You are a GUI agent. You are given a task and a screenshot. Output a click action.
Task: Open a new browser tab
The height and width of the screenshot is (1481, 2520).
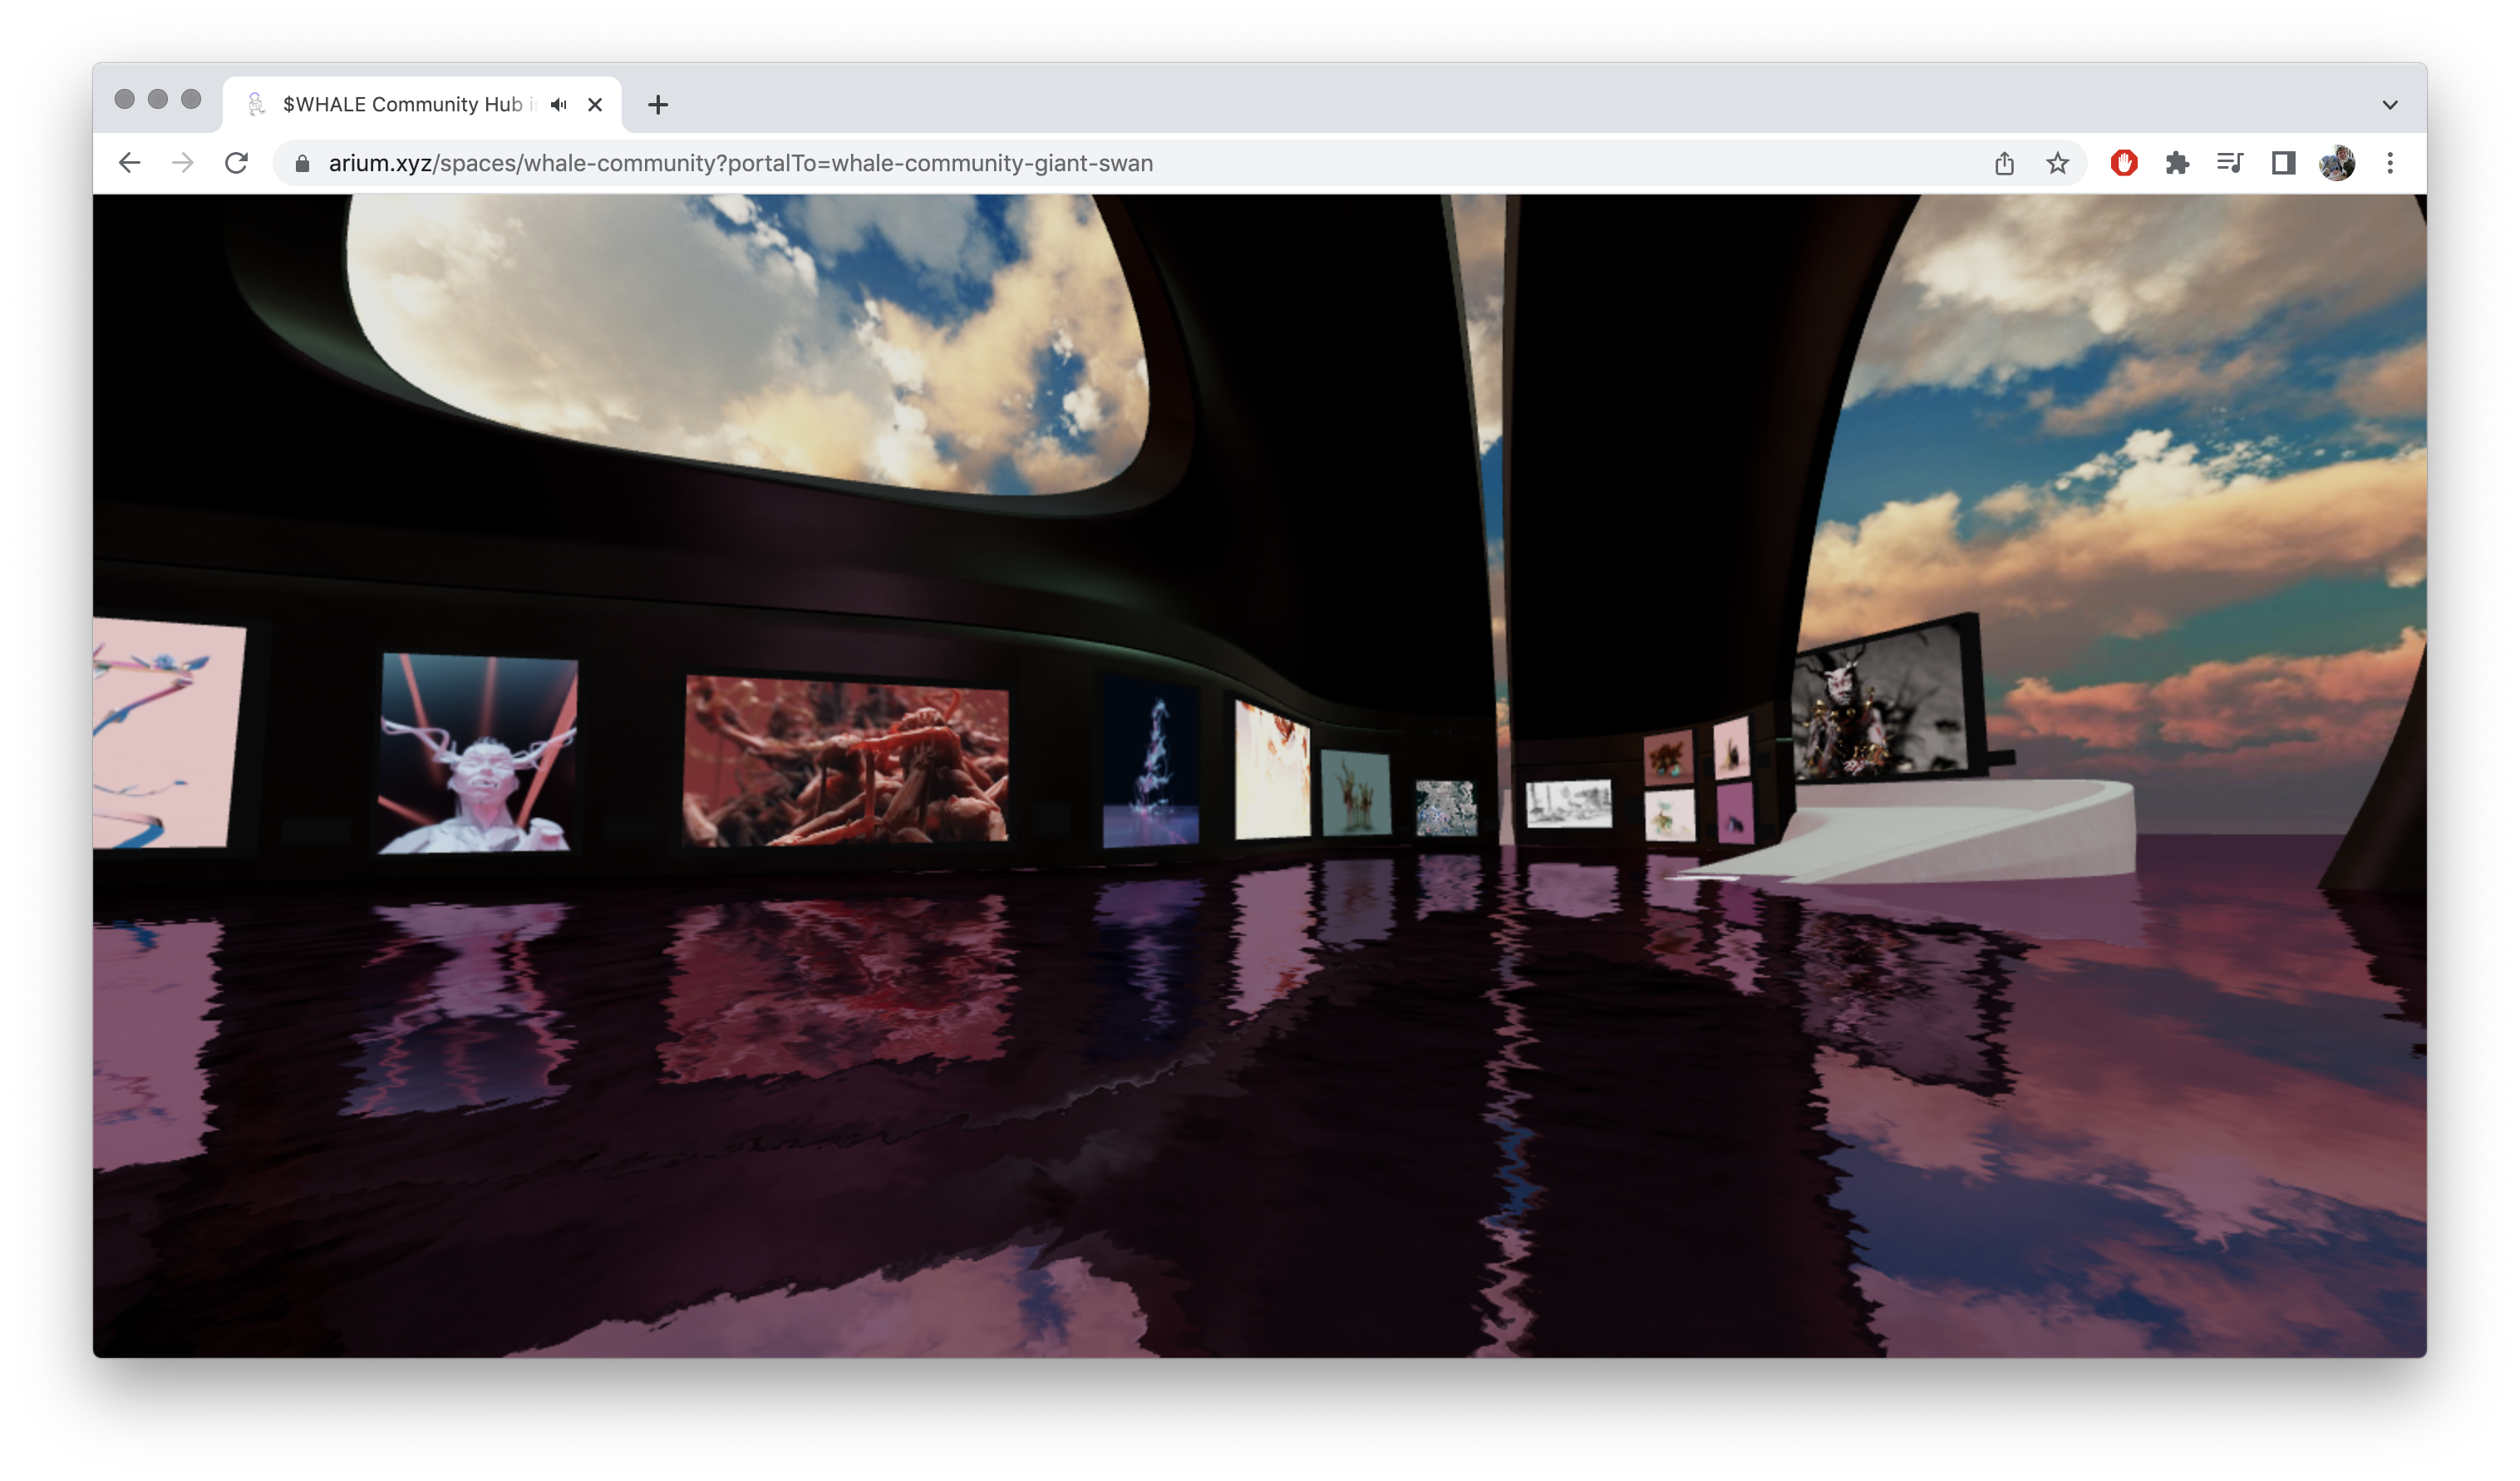[657, 104]
